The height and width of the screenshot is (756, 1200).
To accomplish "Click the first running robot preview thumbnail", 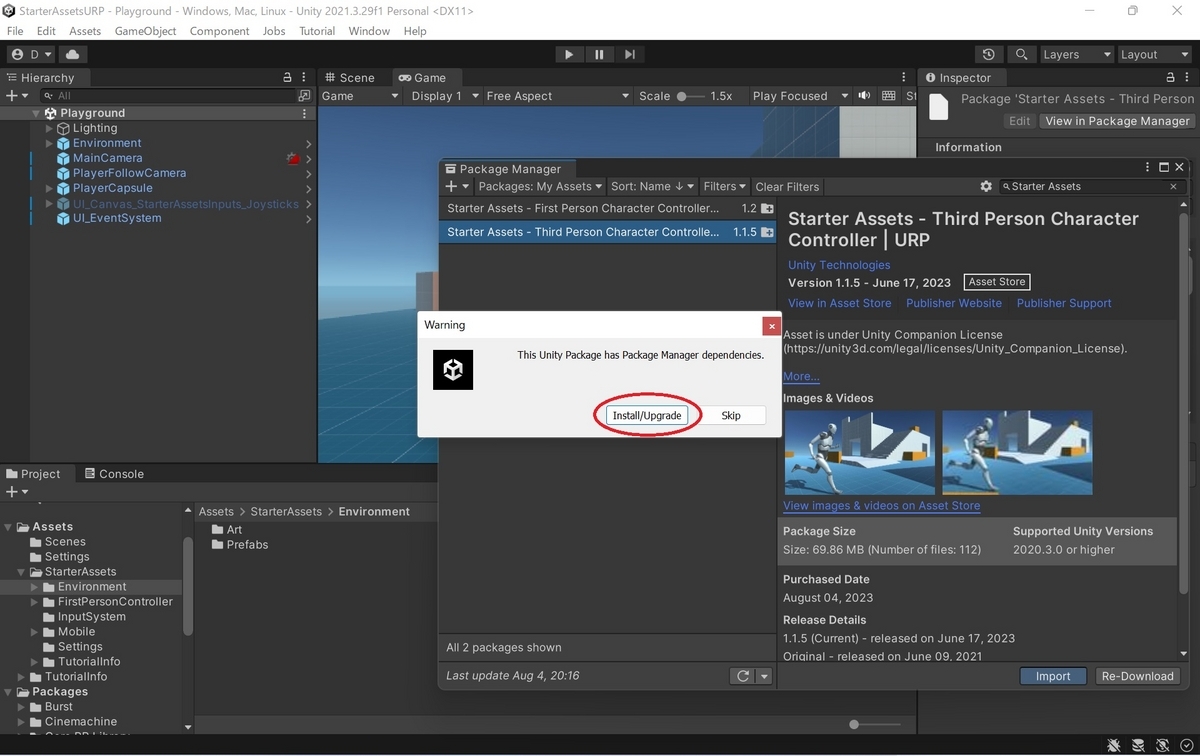I will [x=859, y=453].
